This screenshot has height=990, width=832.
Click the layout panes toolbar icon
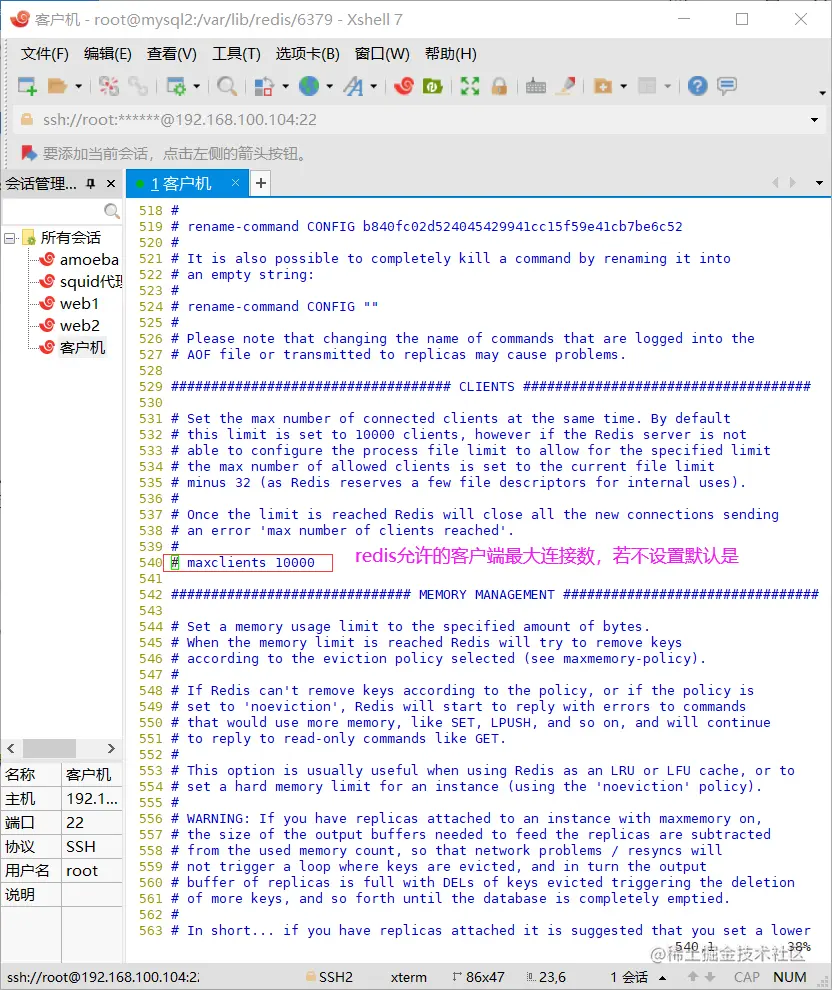647,86
